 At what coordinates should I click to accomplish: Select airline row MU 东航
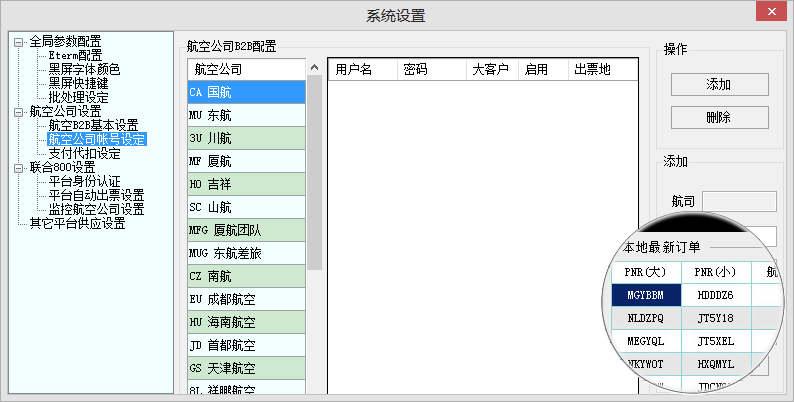point(247,115)
